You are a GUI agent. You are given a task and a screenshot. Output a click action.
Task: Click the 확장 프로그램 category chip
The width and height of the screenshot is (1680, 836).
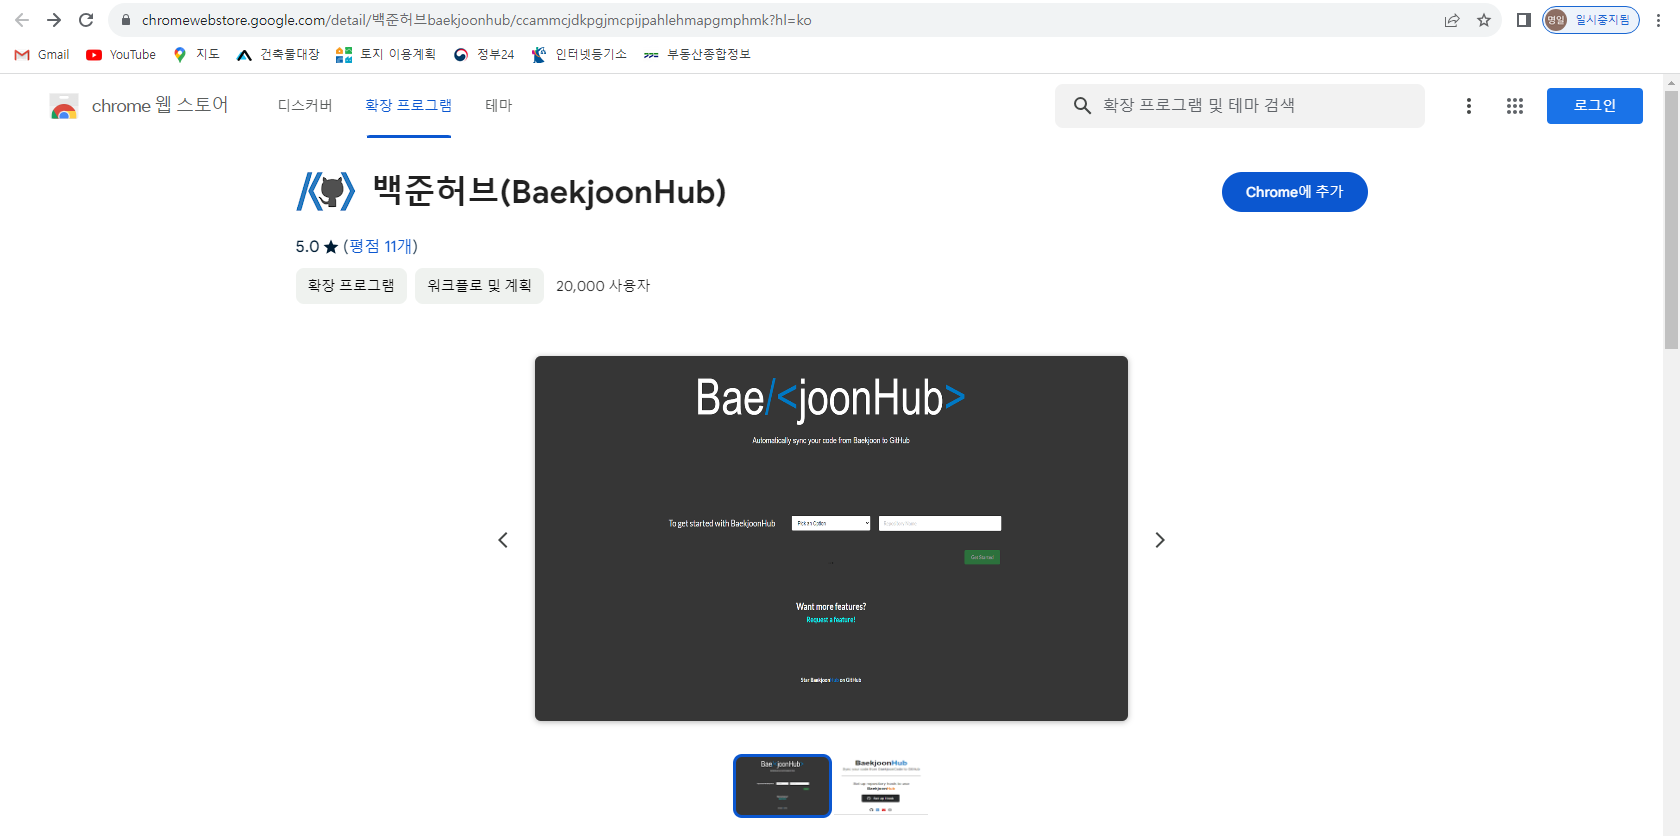(351, 286)
